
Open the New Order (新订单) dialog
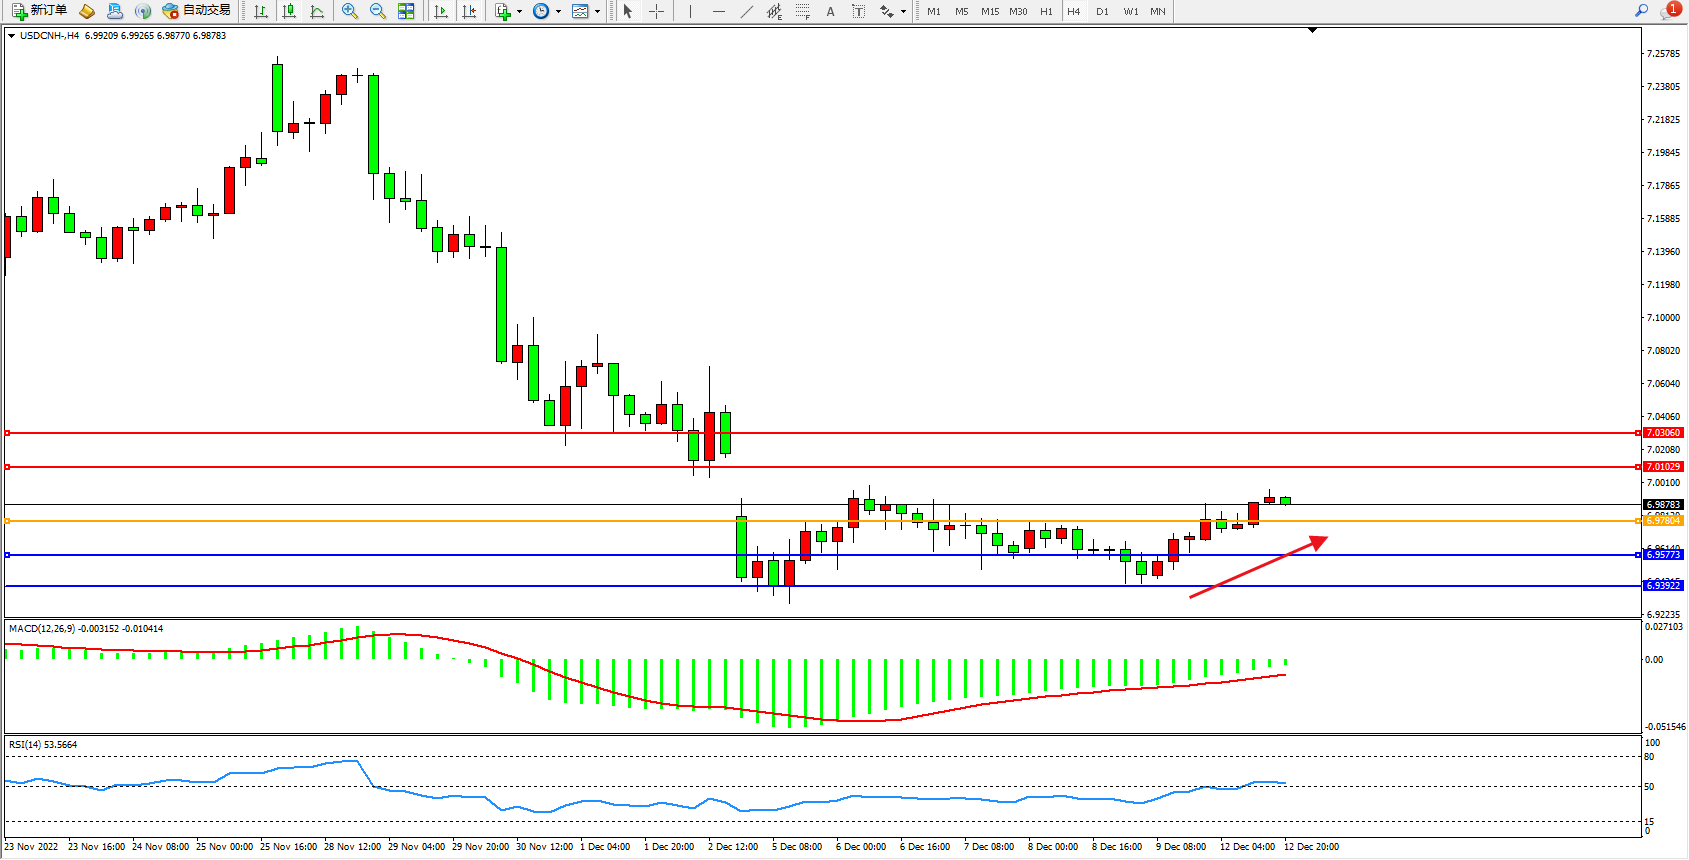(x=40, y=11)
